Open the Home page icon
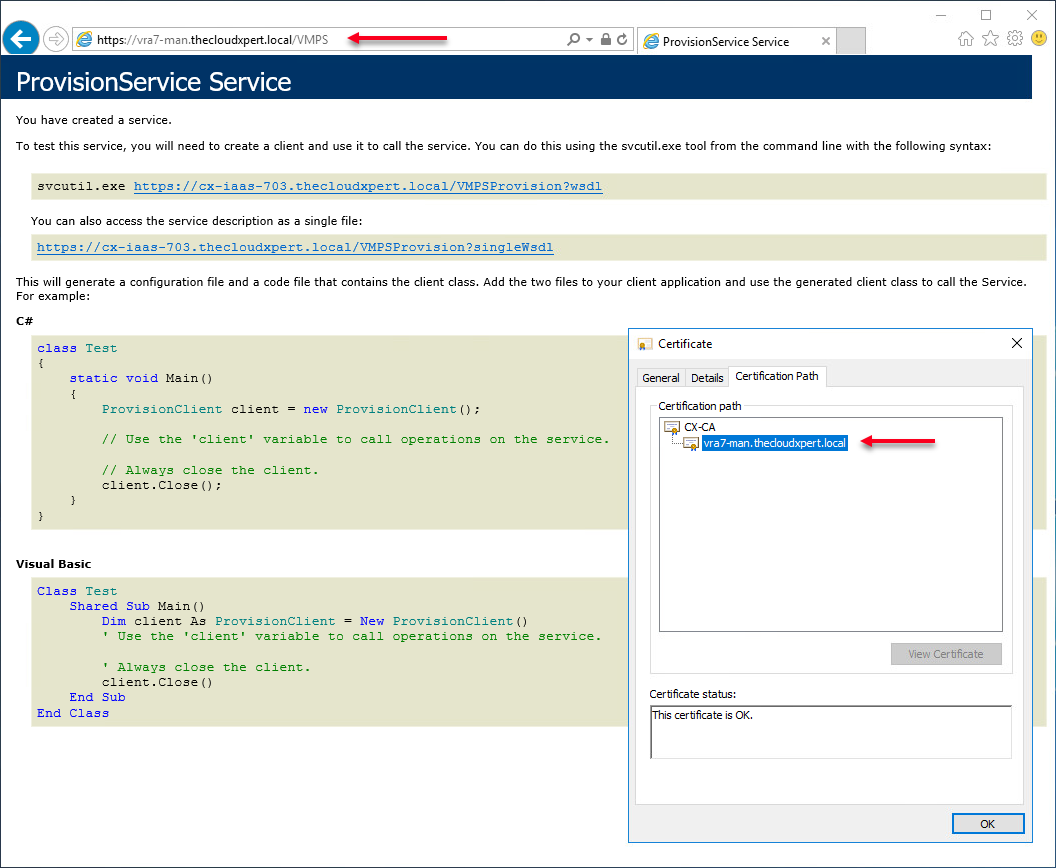1056x868 pixels. click(x=965, y=39)
